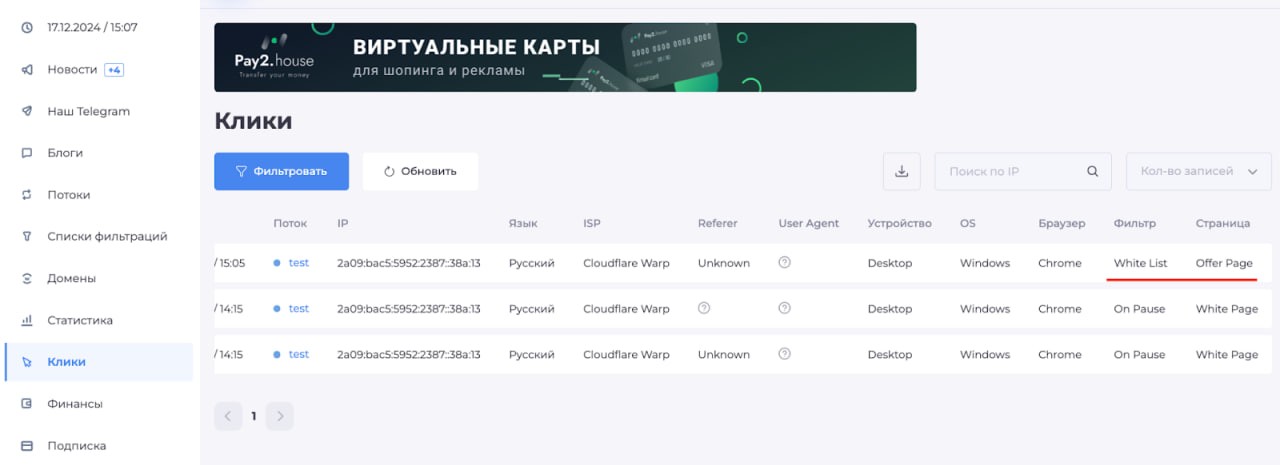
Task: Focus the Поиск по IP search field
Action: [1010, 171]
